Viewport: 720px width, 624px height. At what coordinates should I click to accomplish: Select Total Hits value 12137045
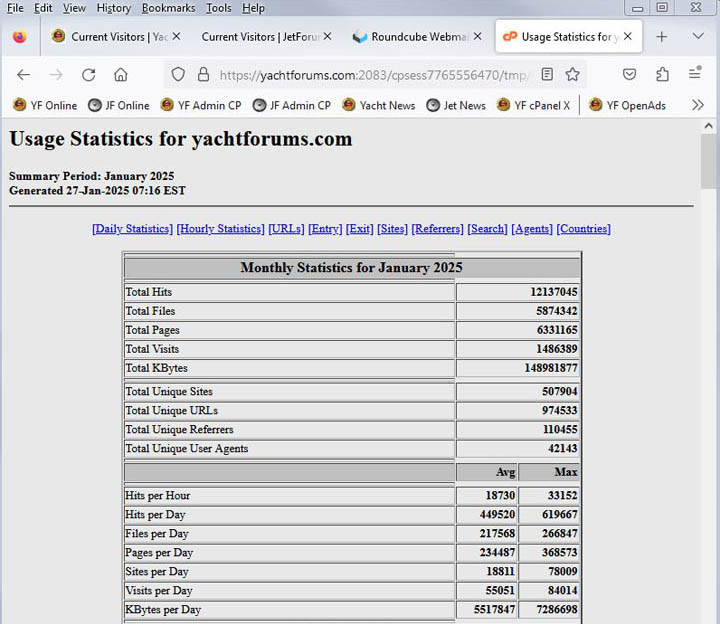pyautogui.click(x=554, y=292)
